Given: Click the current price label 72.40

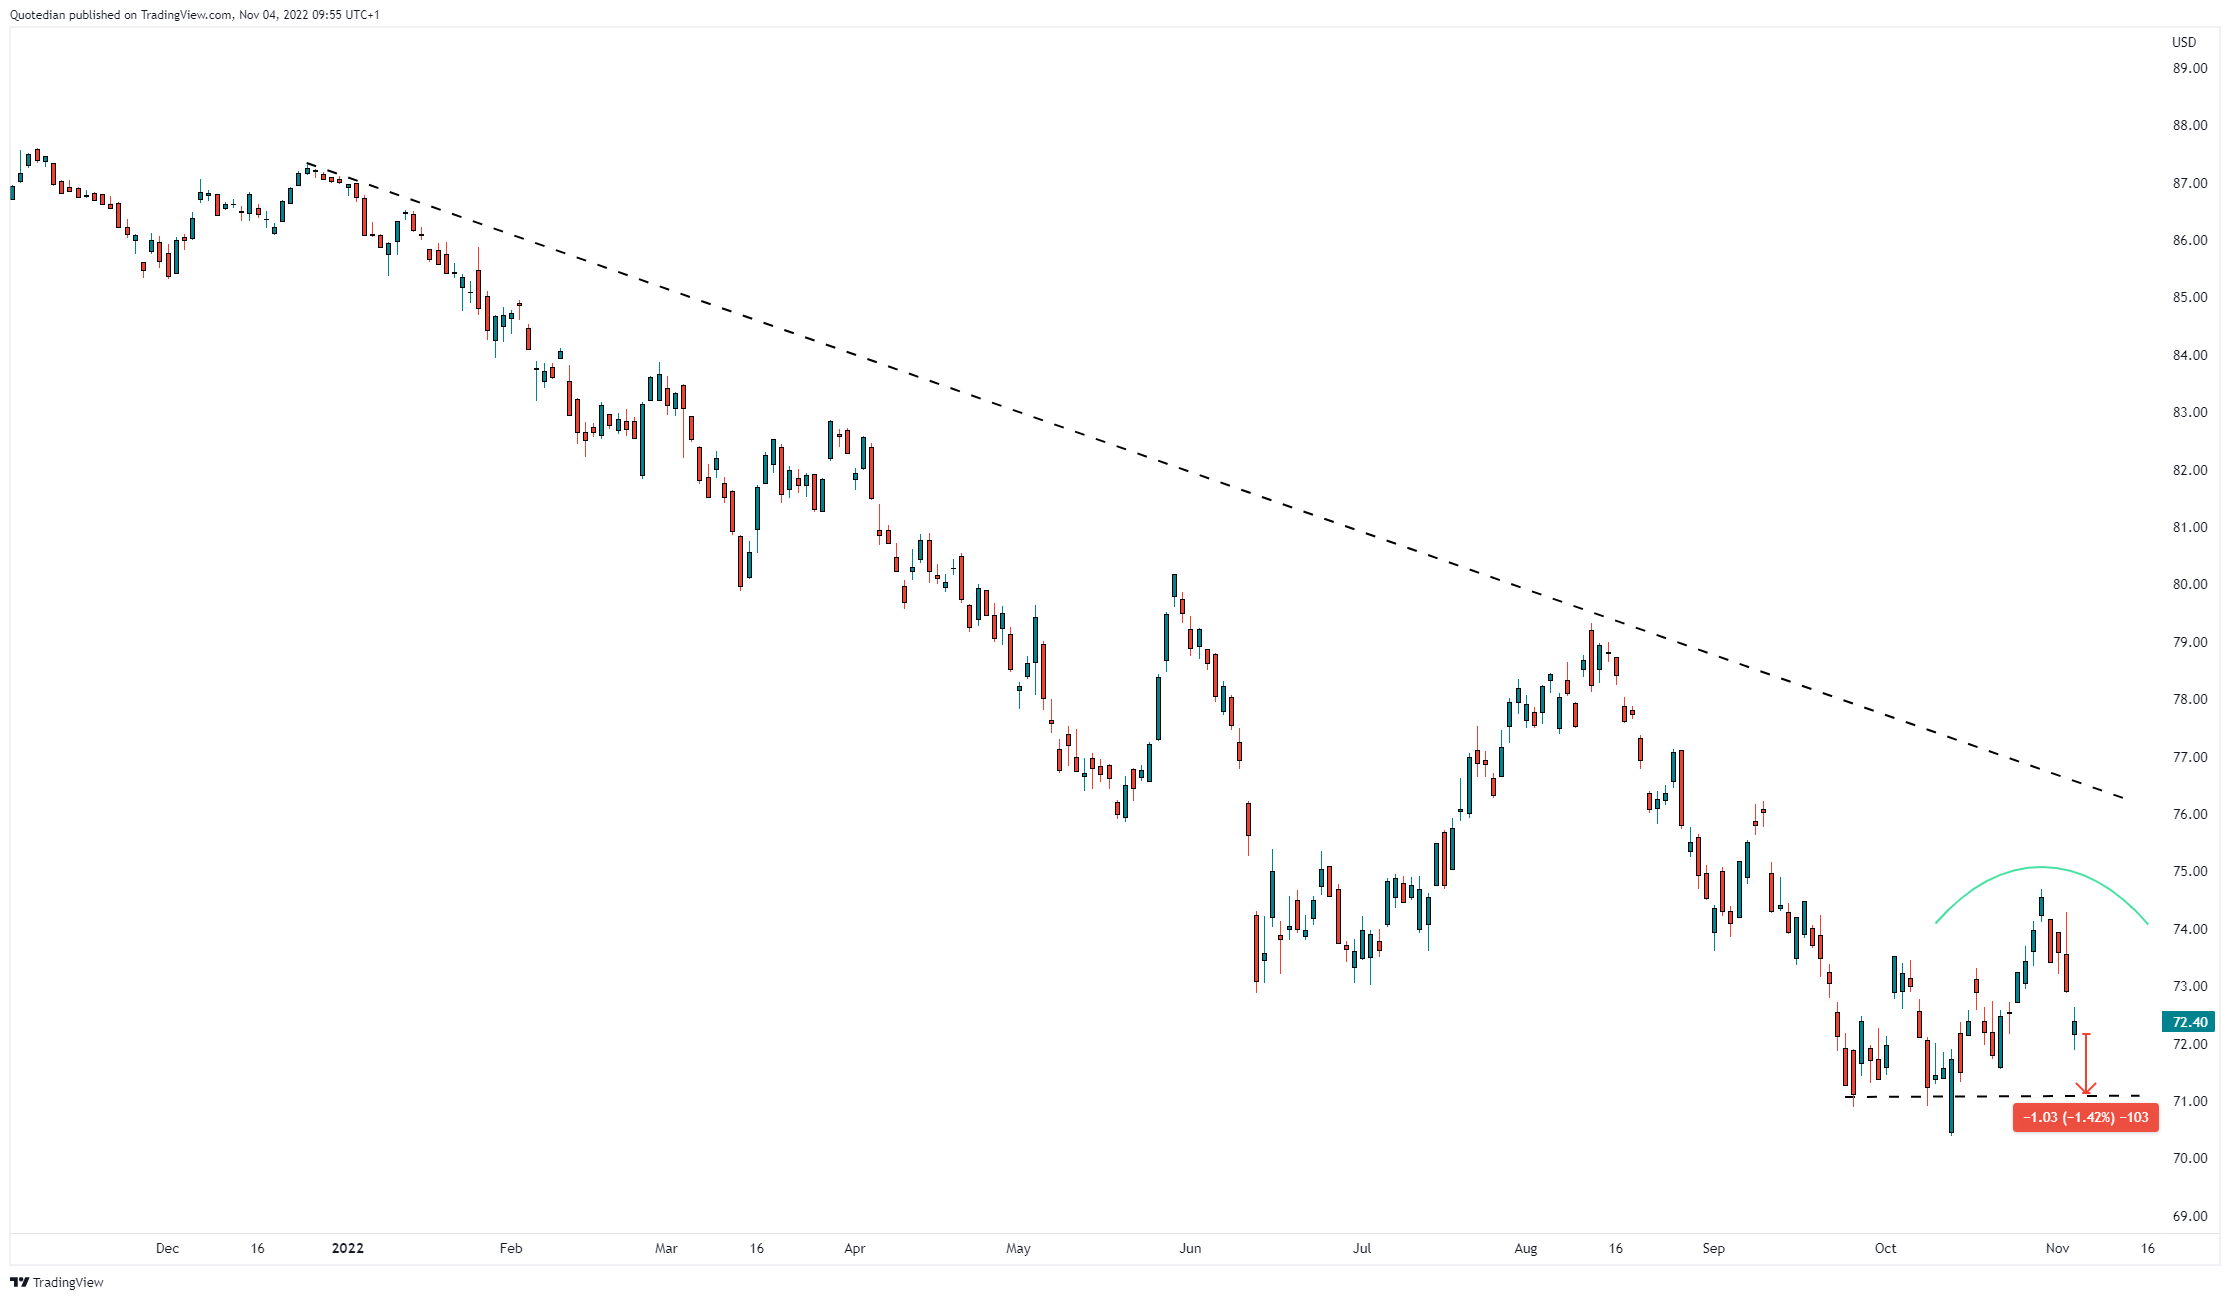Looking at the screenshot, I should pyautogui.click(x=2189, y=1022).
